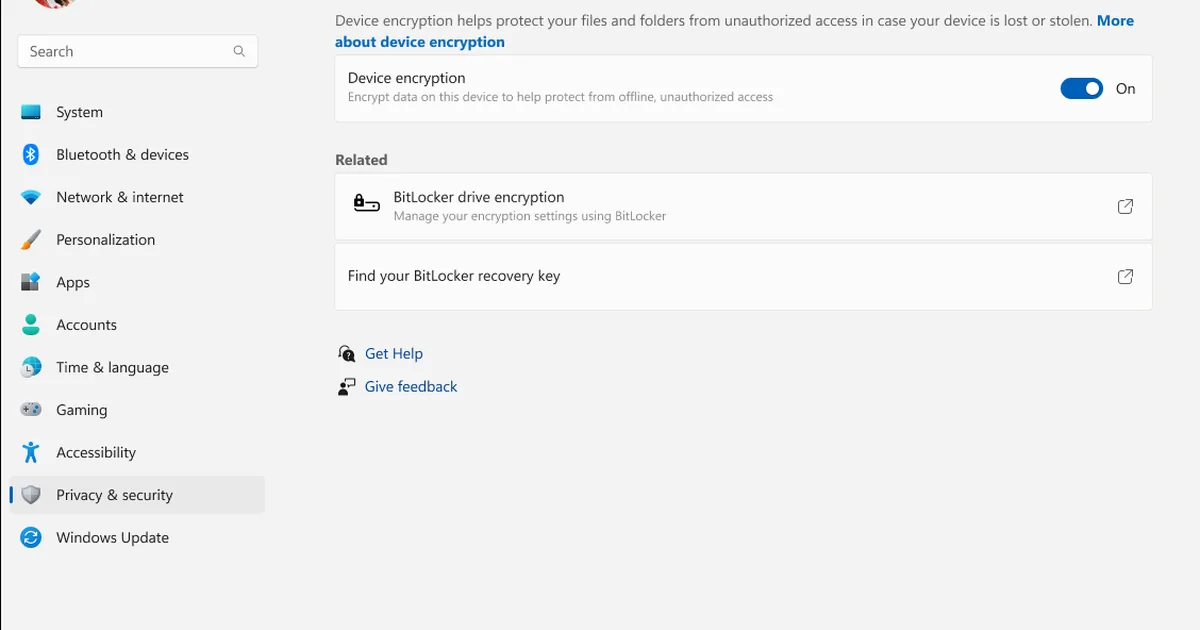
Task: Click the user profile picture
Action: click(55, 4)
